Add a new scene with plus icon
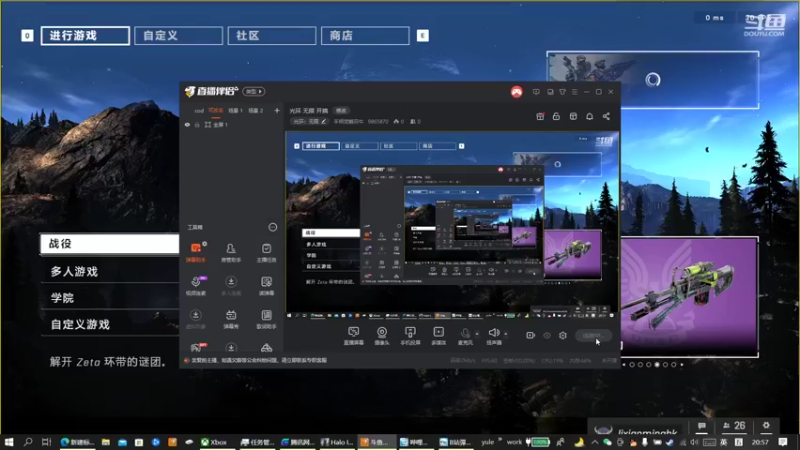The height and width of the screenshot is (450, 800). coord(277,110)
